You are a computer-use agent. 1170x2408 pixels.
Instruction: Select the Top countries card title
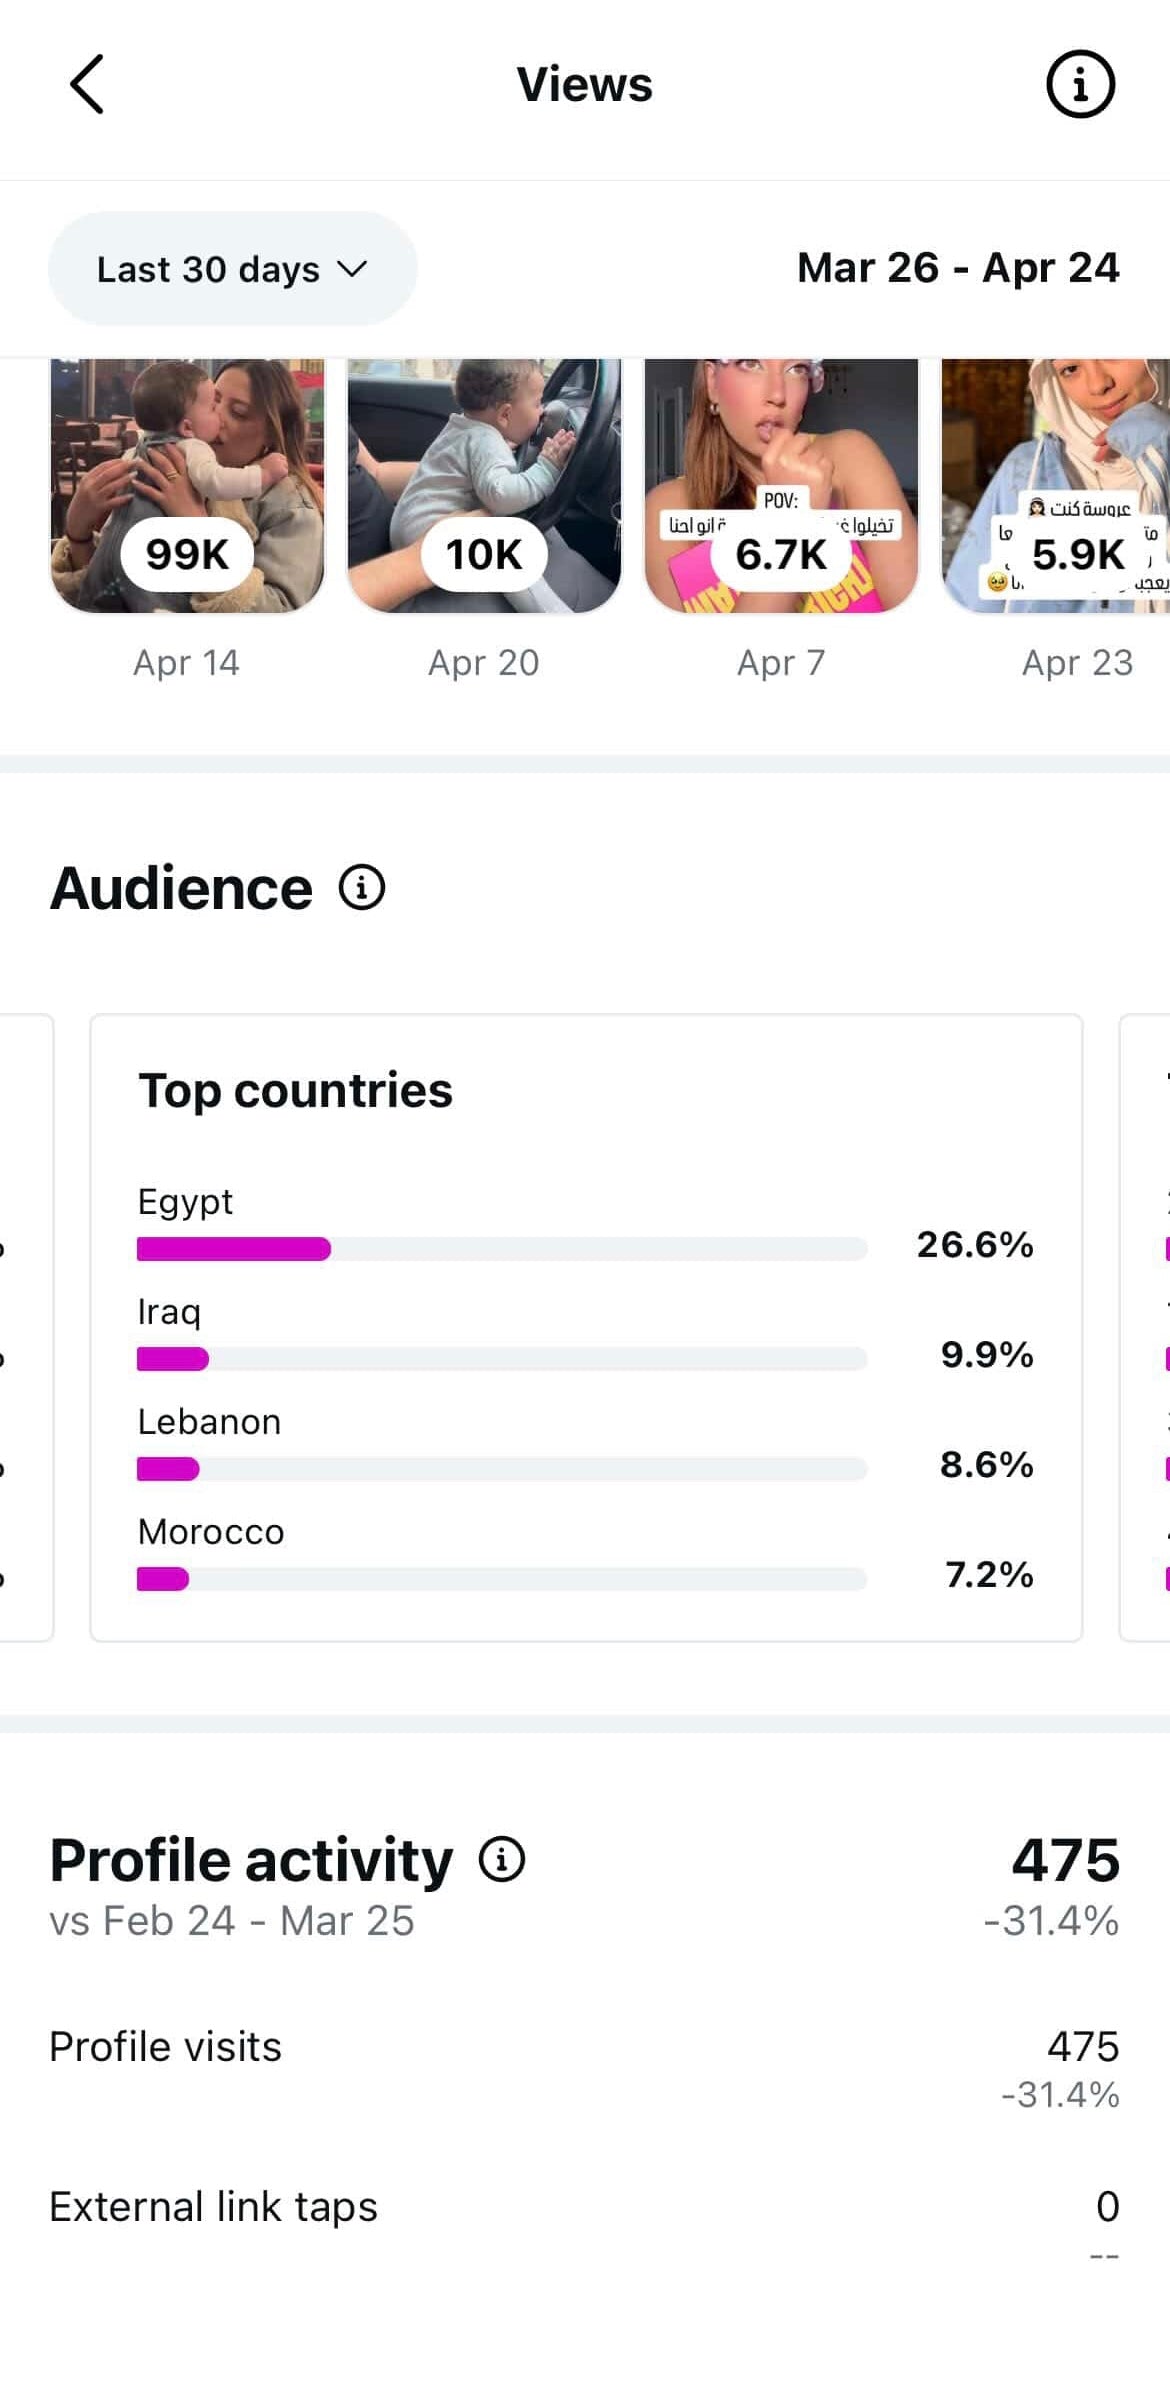click(x=295, y=1090)
